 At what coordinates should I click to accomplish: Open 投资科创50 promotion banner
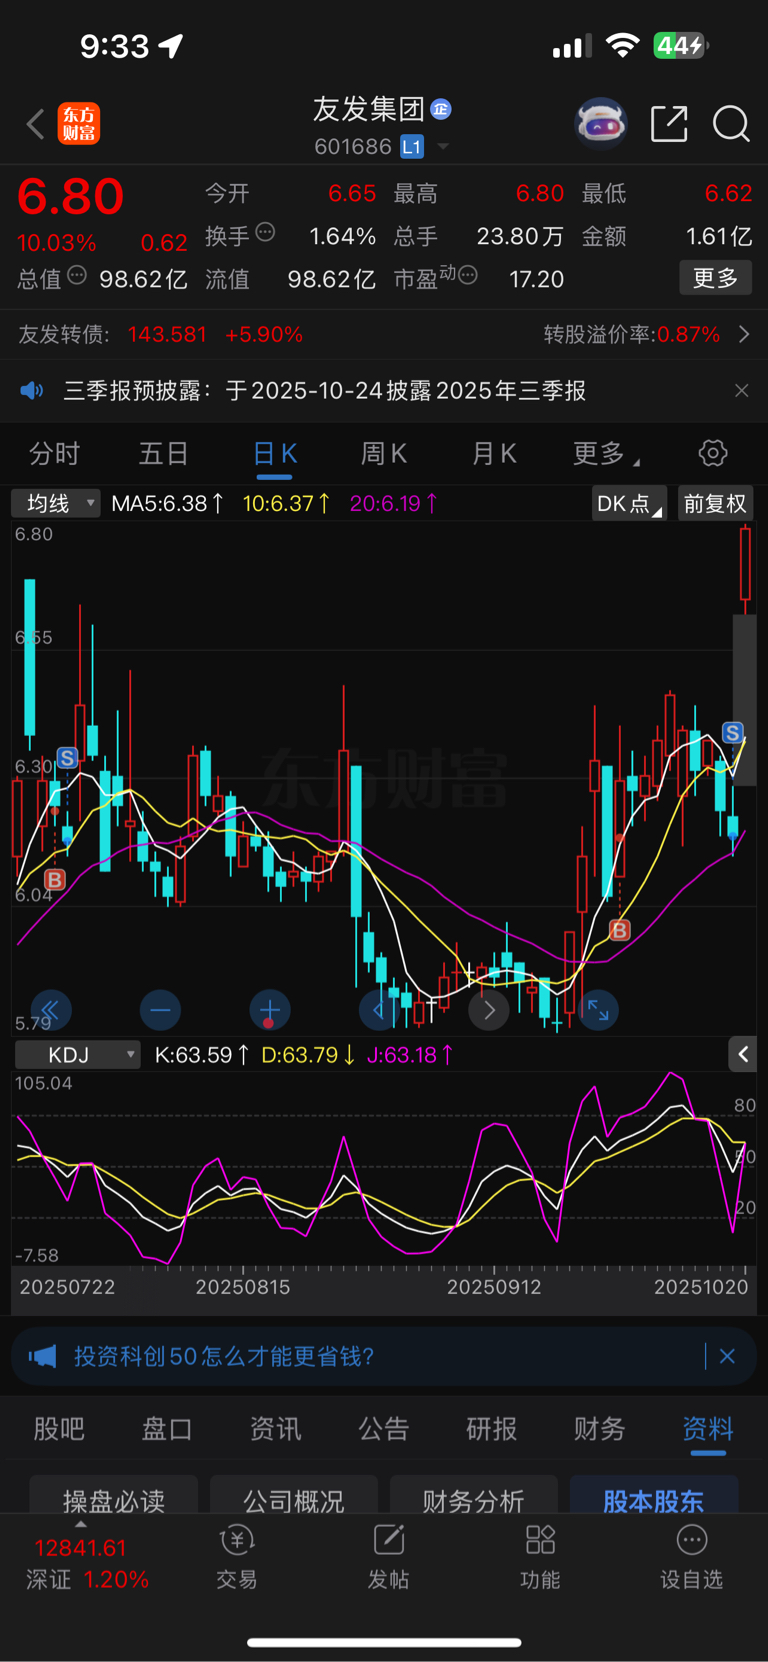pyautogui.click(x=384, y=1356)
